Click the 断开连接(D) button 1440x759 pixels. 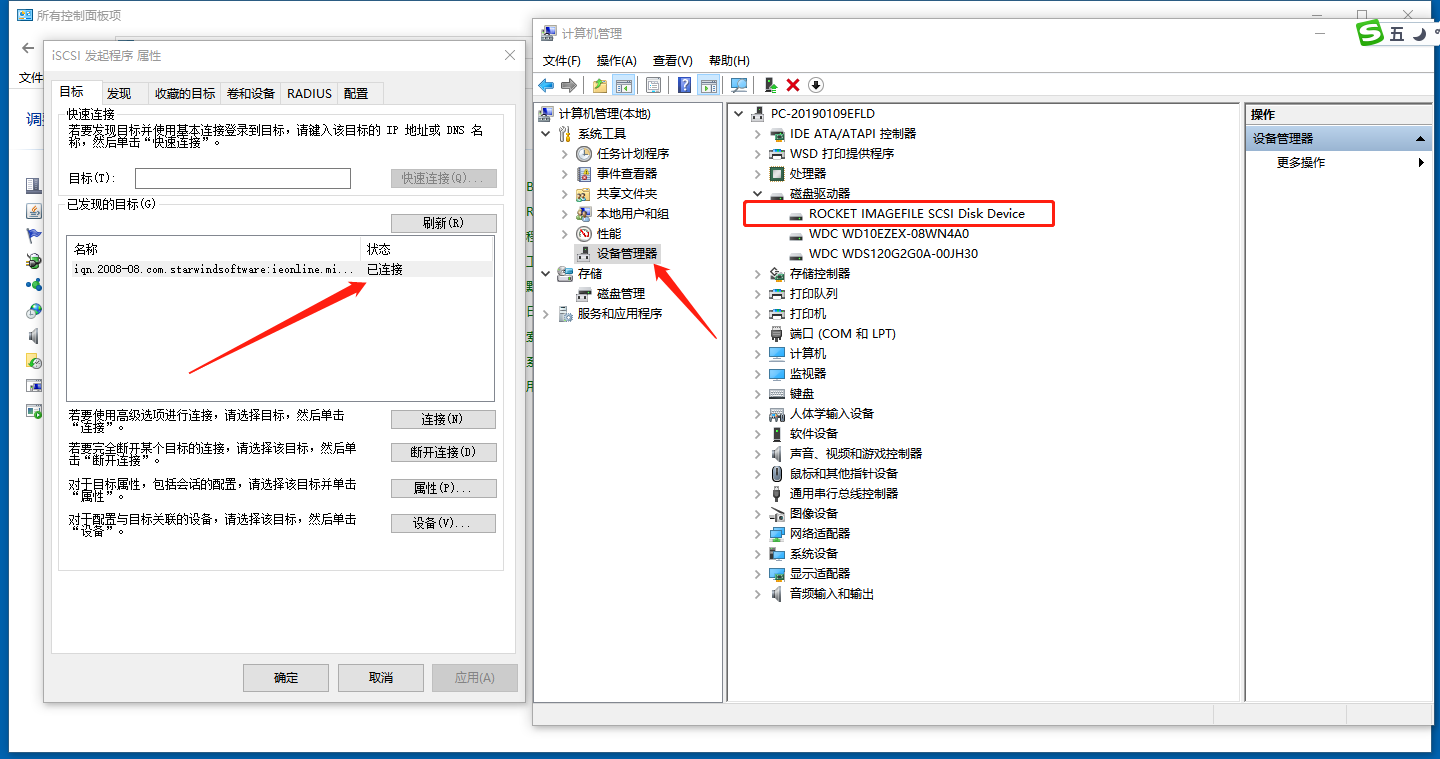click(x=443, y=452)
